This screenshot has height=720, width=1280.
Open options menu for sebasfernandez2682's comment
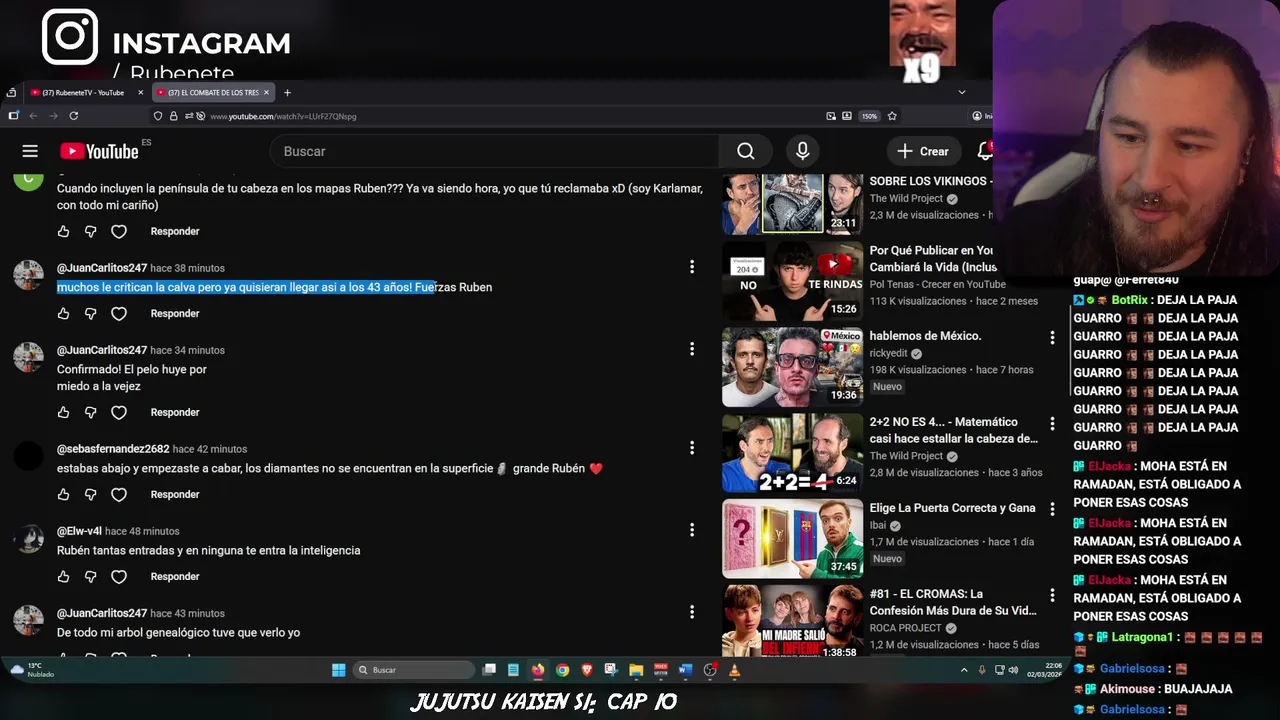point(691,448)
